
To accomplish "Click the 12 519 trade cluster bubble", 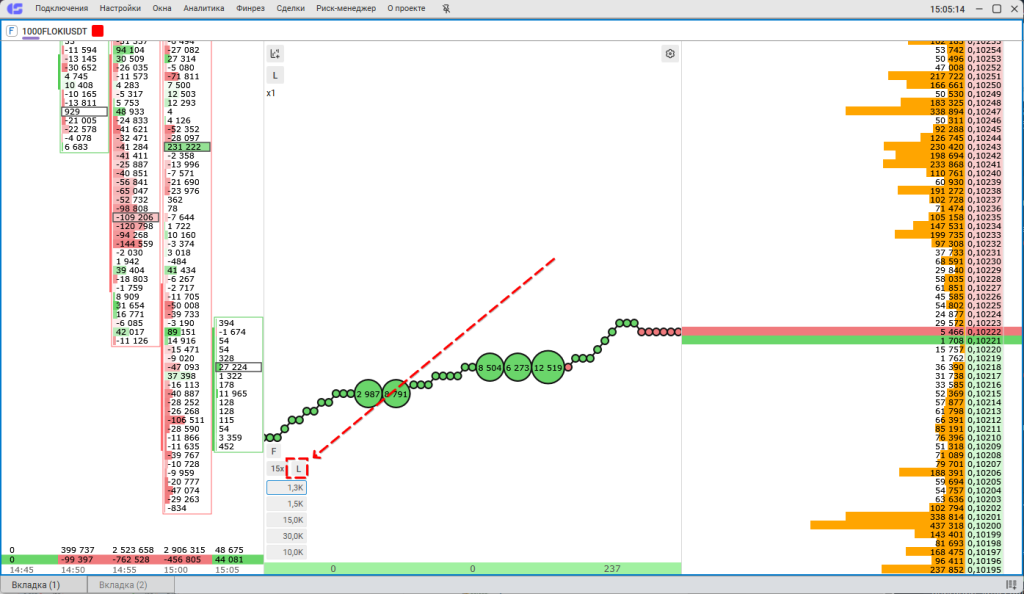I will [548, 368].
